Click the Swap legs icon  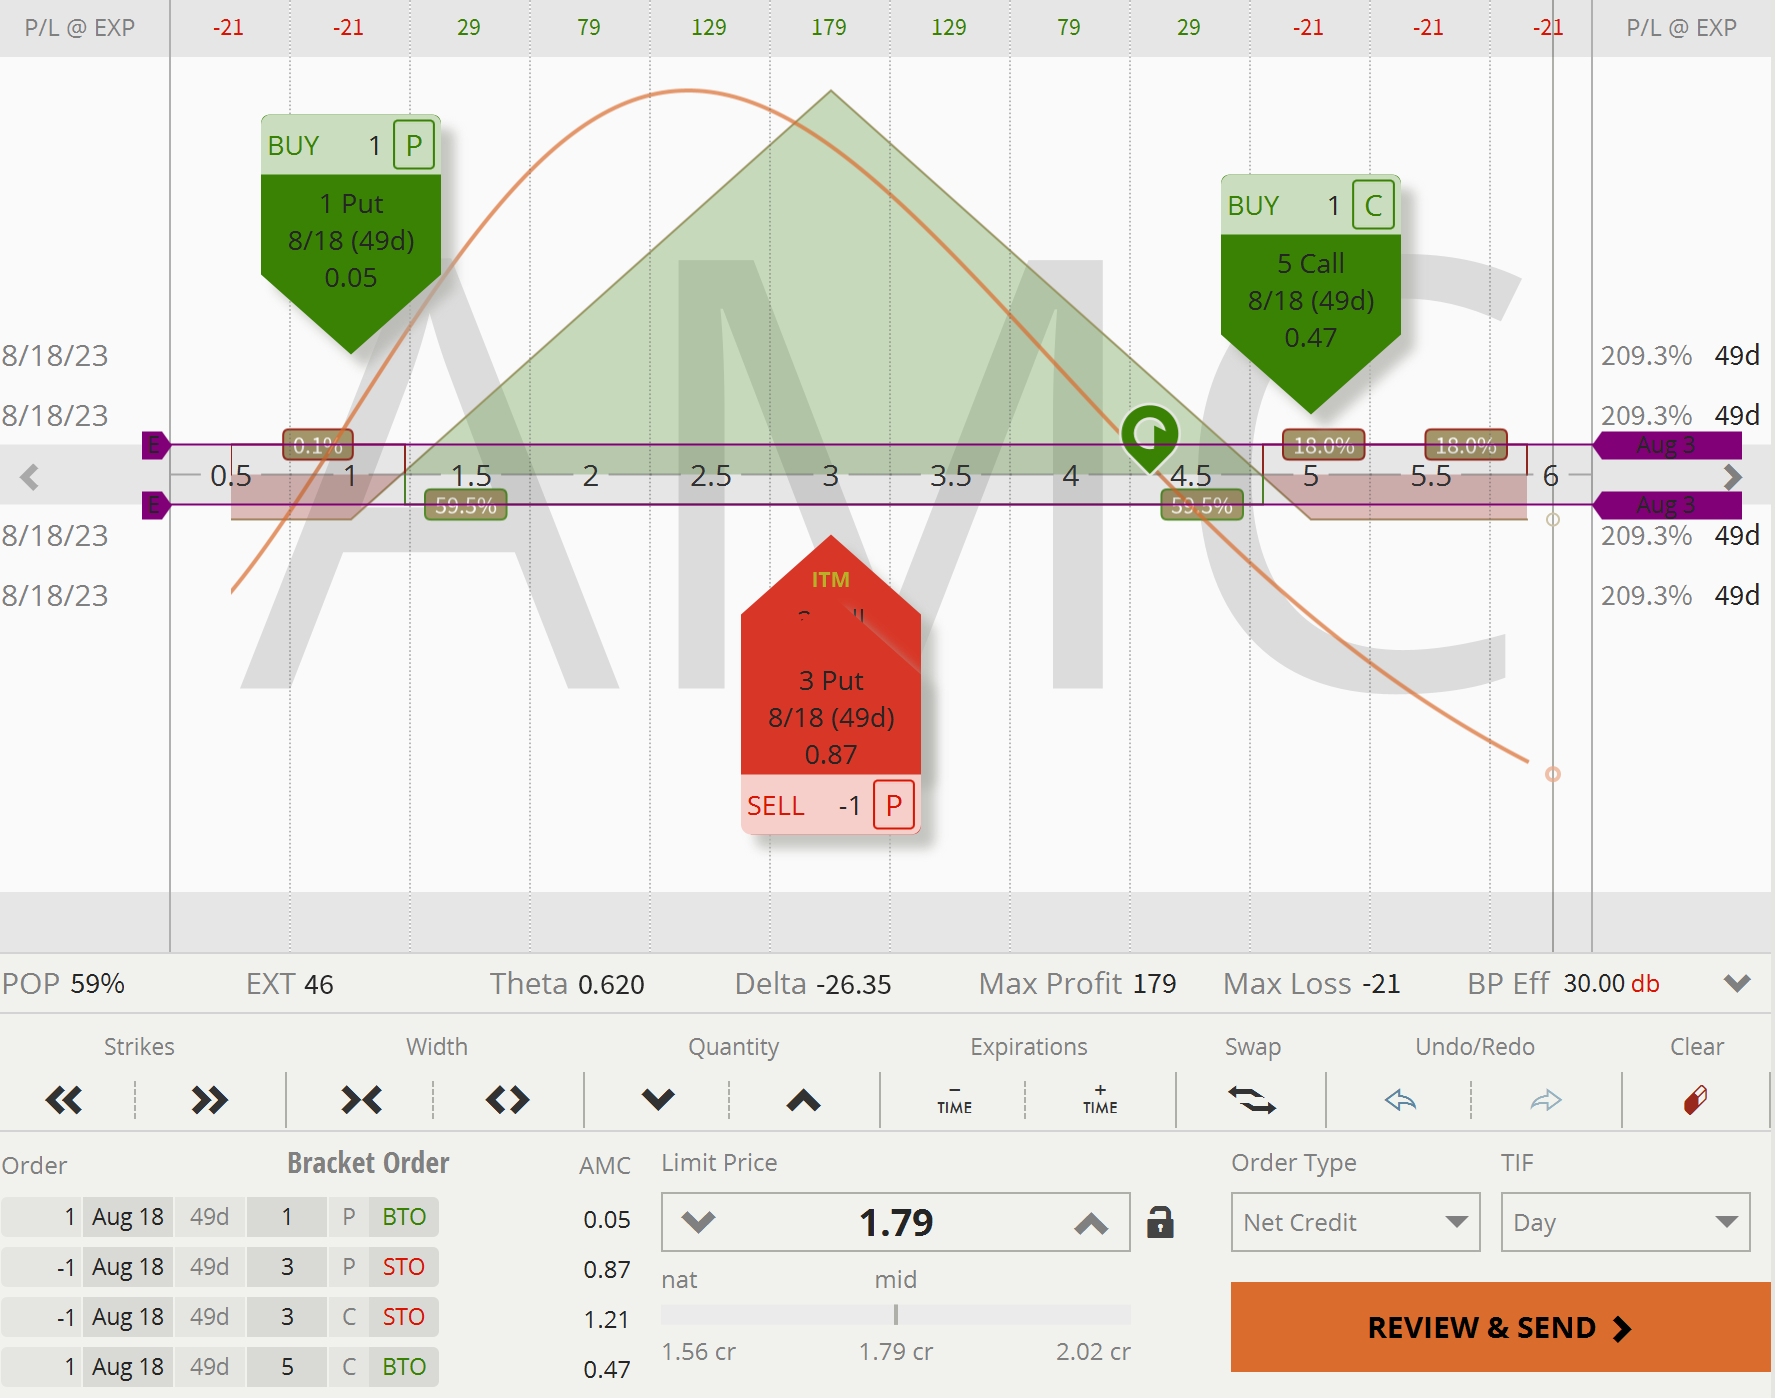(1251, 1100)
